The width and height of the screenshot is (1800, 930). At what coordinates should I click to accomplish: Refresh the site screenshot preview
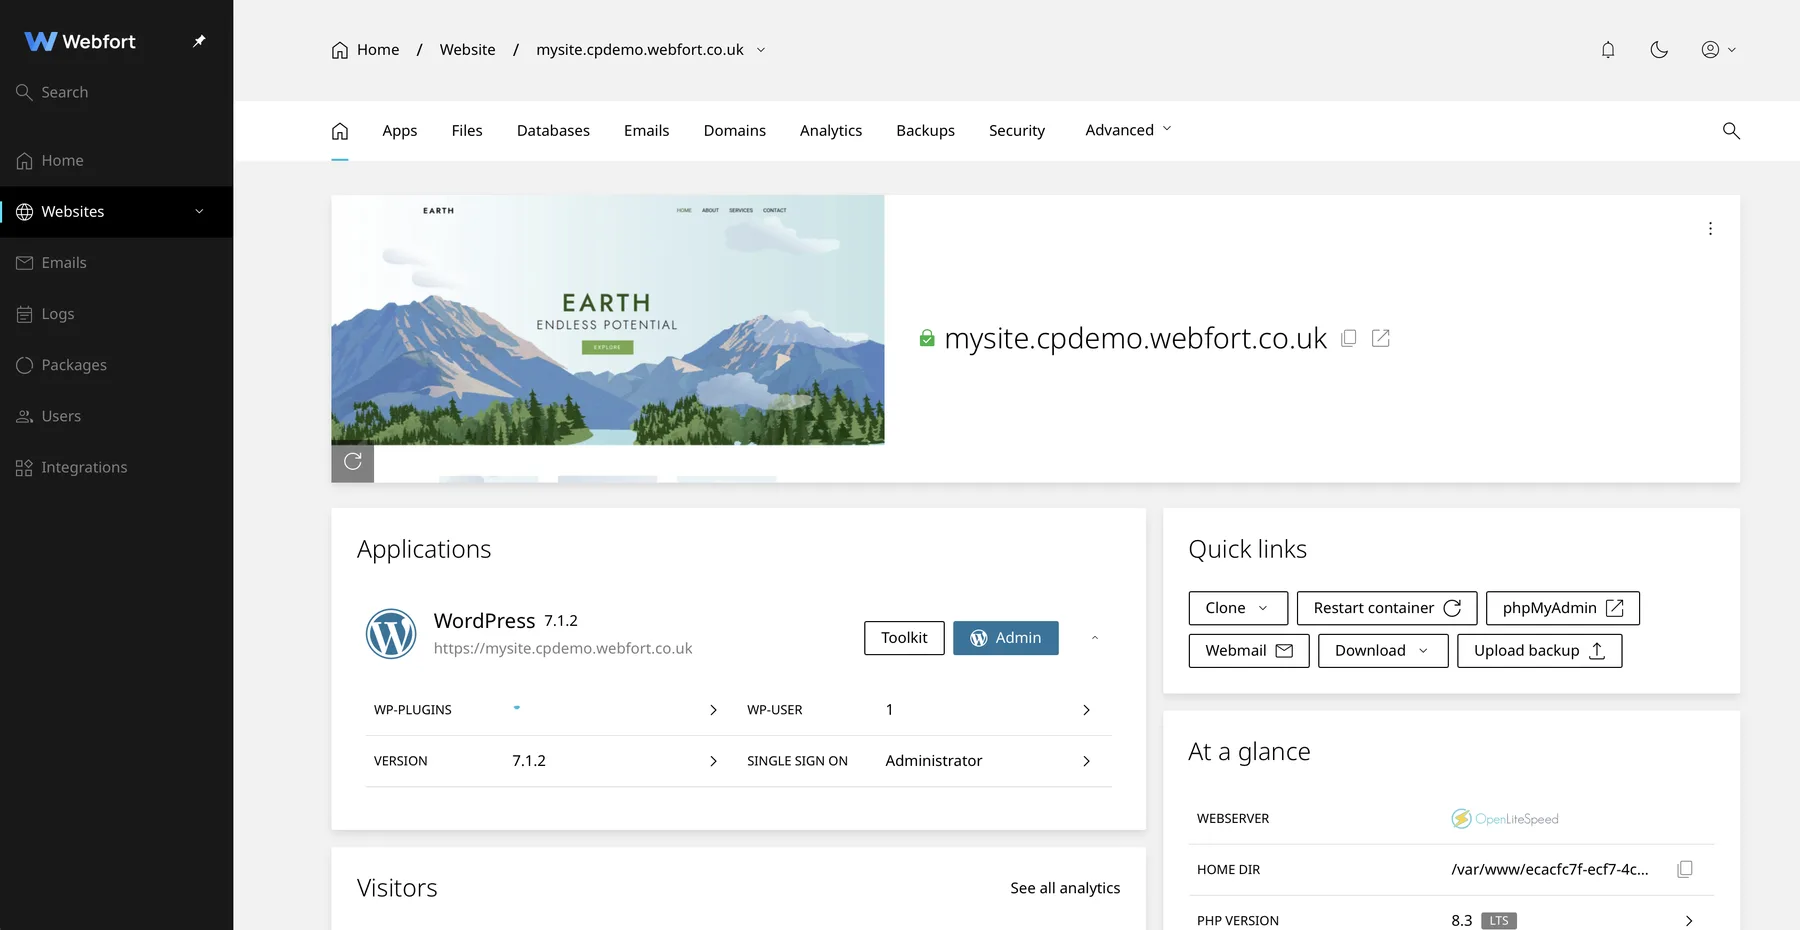[x=353, y=462]
